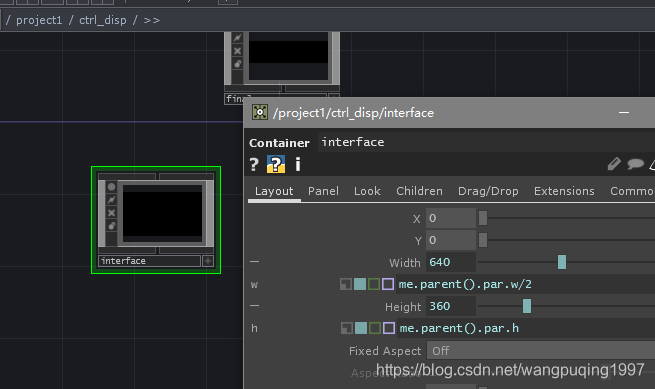Set w parameter to bind mode purple square
Viewport: 655px width, 389px height.
(x=388, y=285)
